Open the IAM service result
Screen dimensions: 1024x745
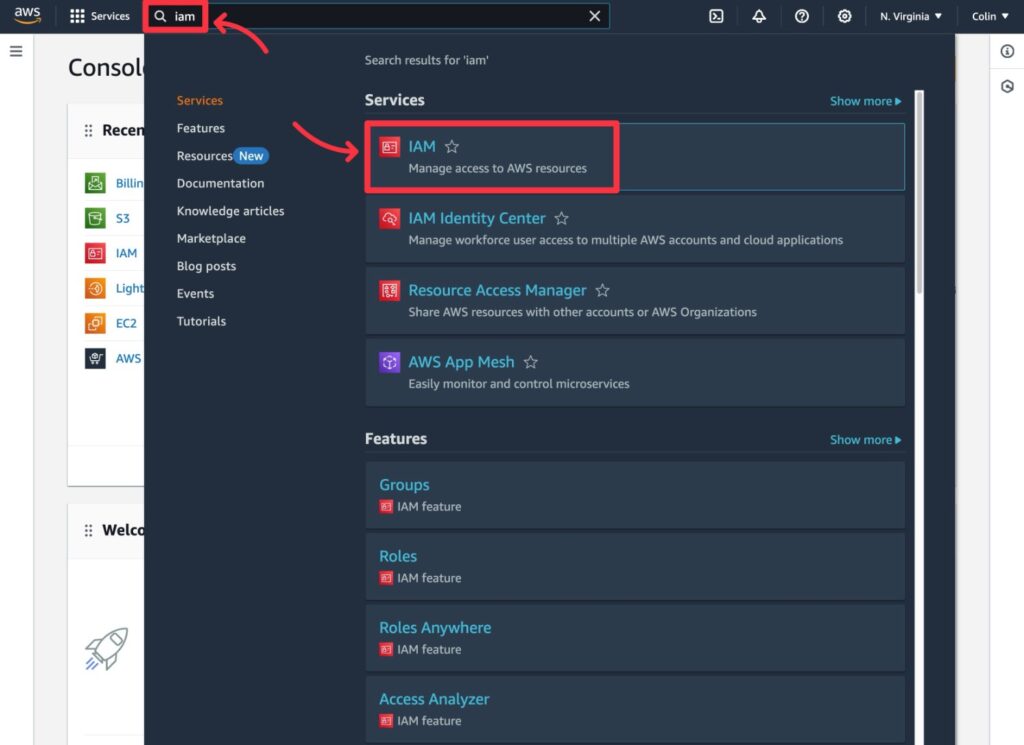(x=422, y=147)
